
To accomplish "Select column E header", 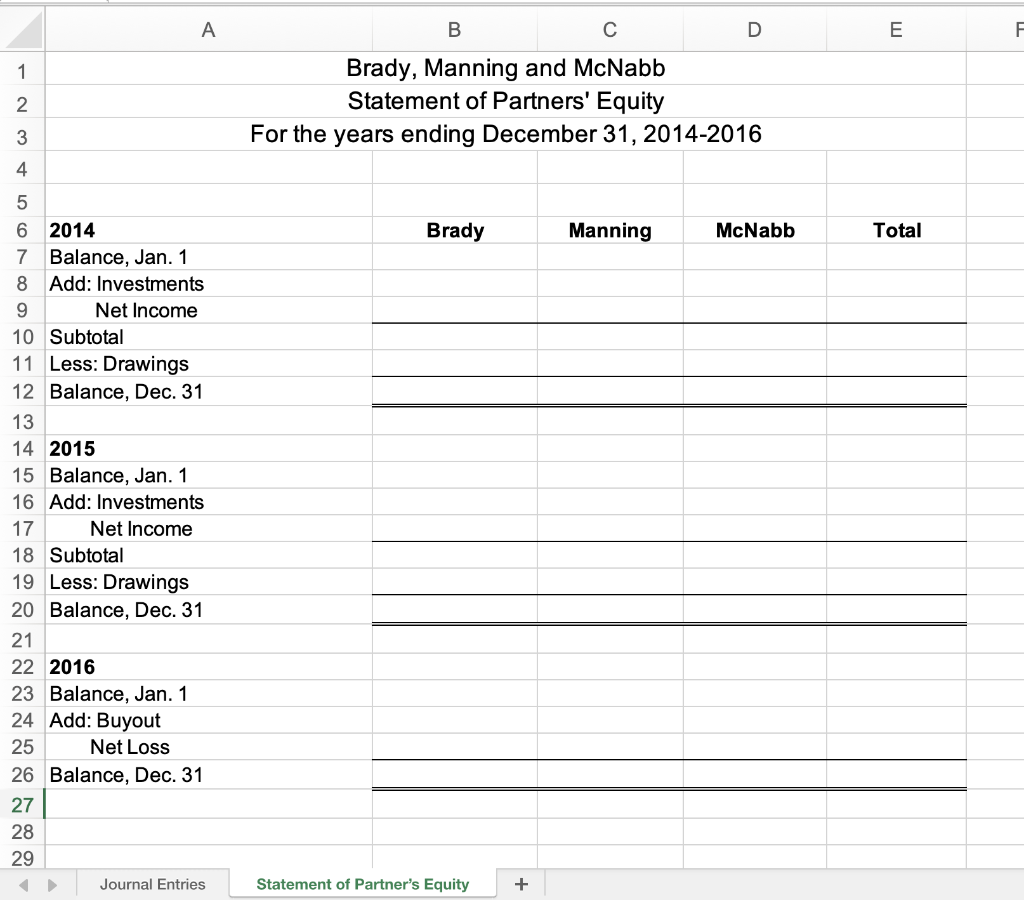I will [x=896, y=29].
